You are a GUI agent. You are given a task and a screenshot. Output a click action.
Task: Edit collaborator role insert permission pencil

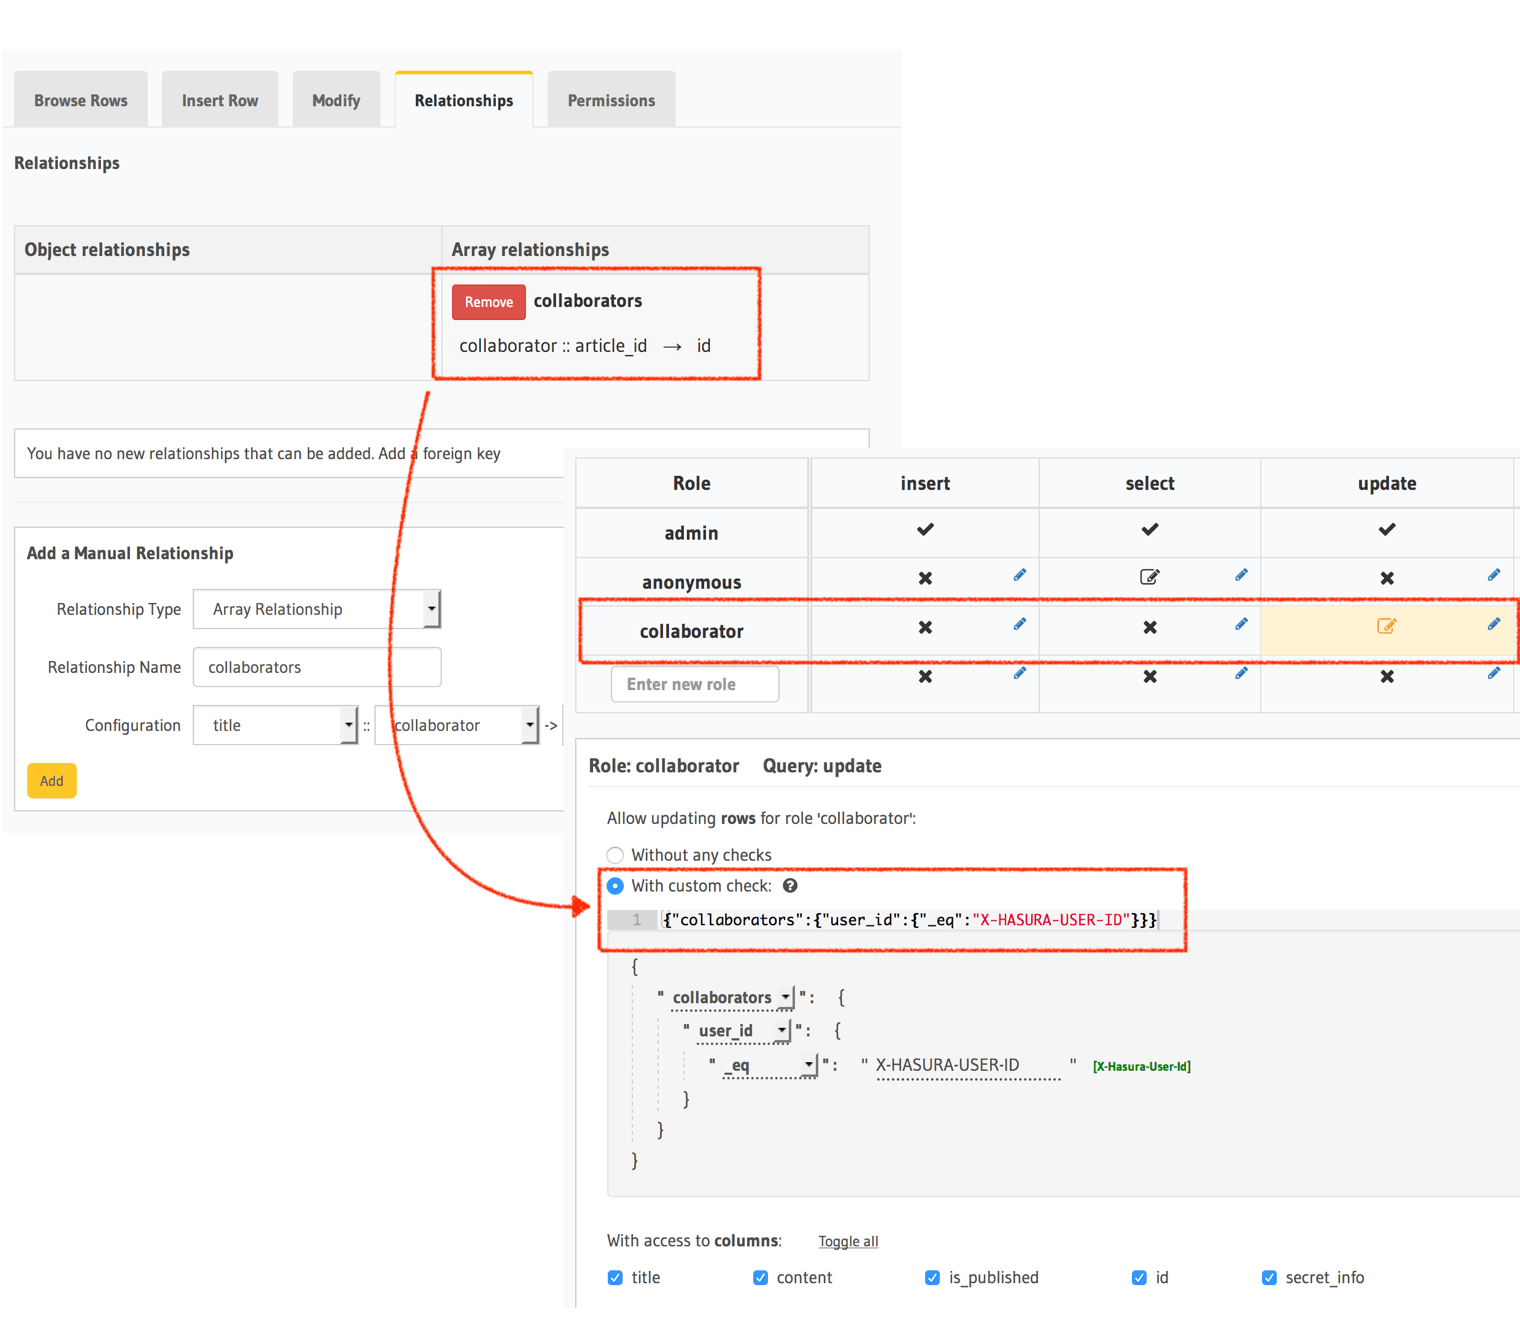click(1019, 624)
